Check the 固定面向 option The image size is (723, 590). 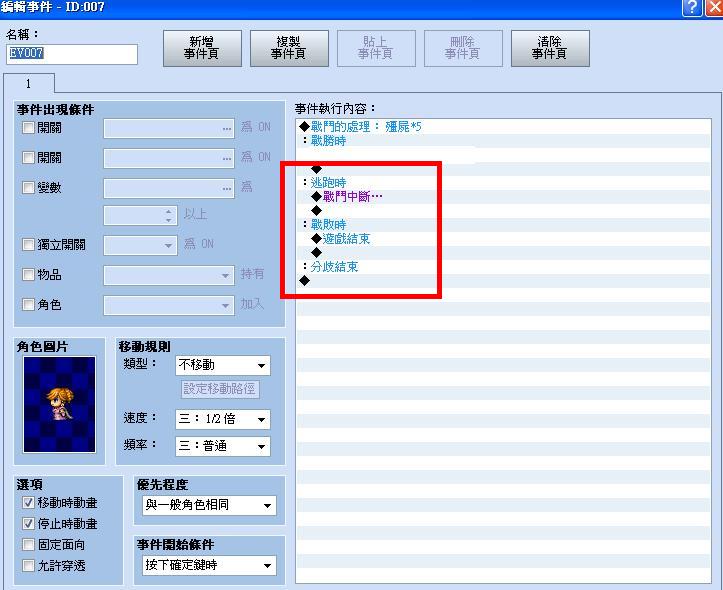[x=28, y=544]
